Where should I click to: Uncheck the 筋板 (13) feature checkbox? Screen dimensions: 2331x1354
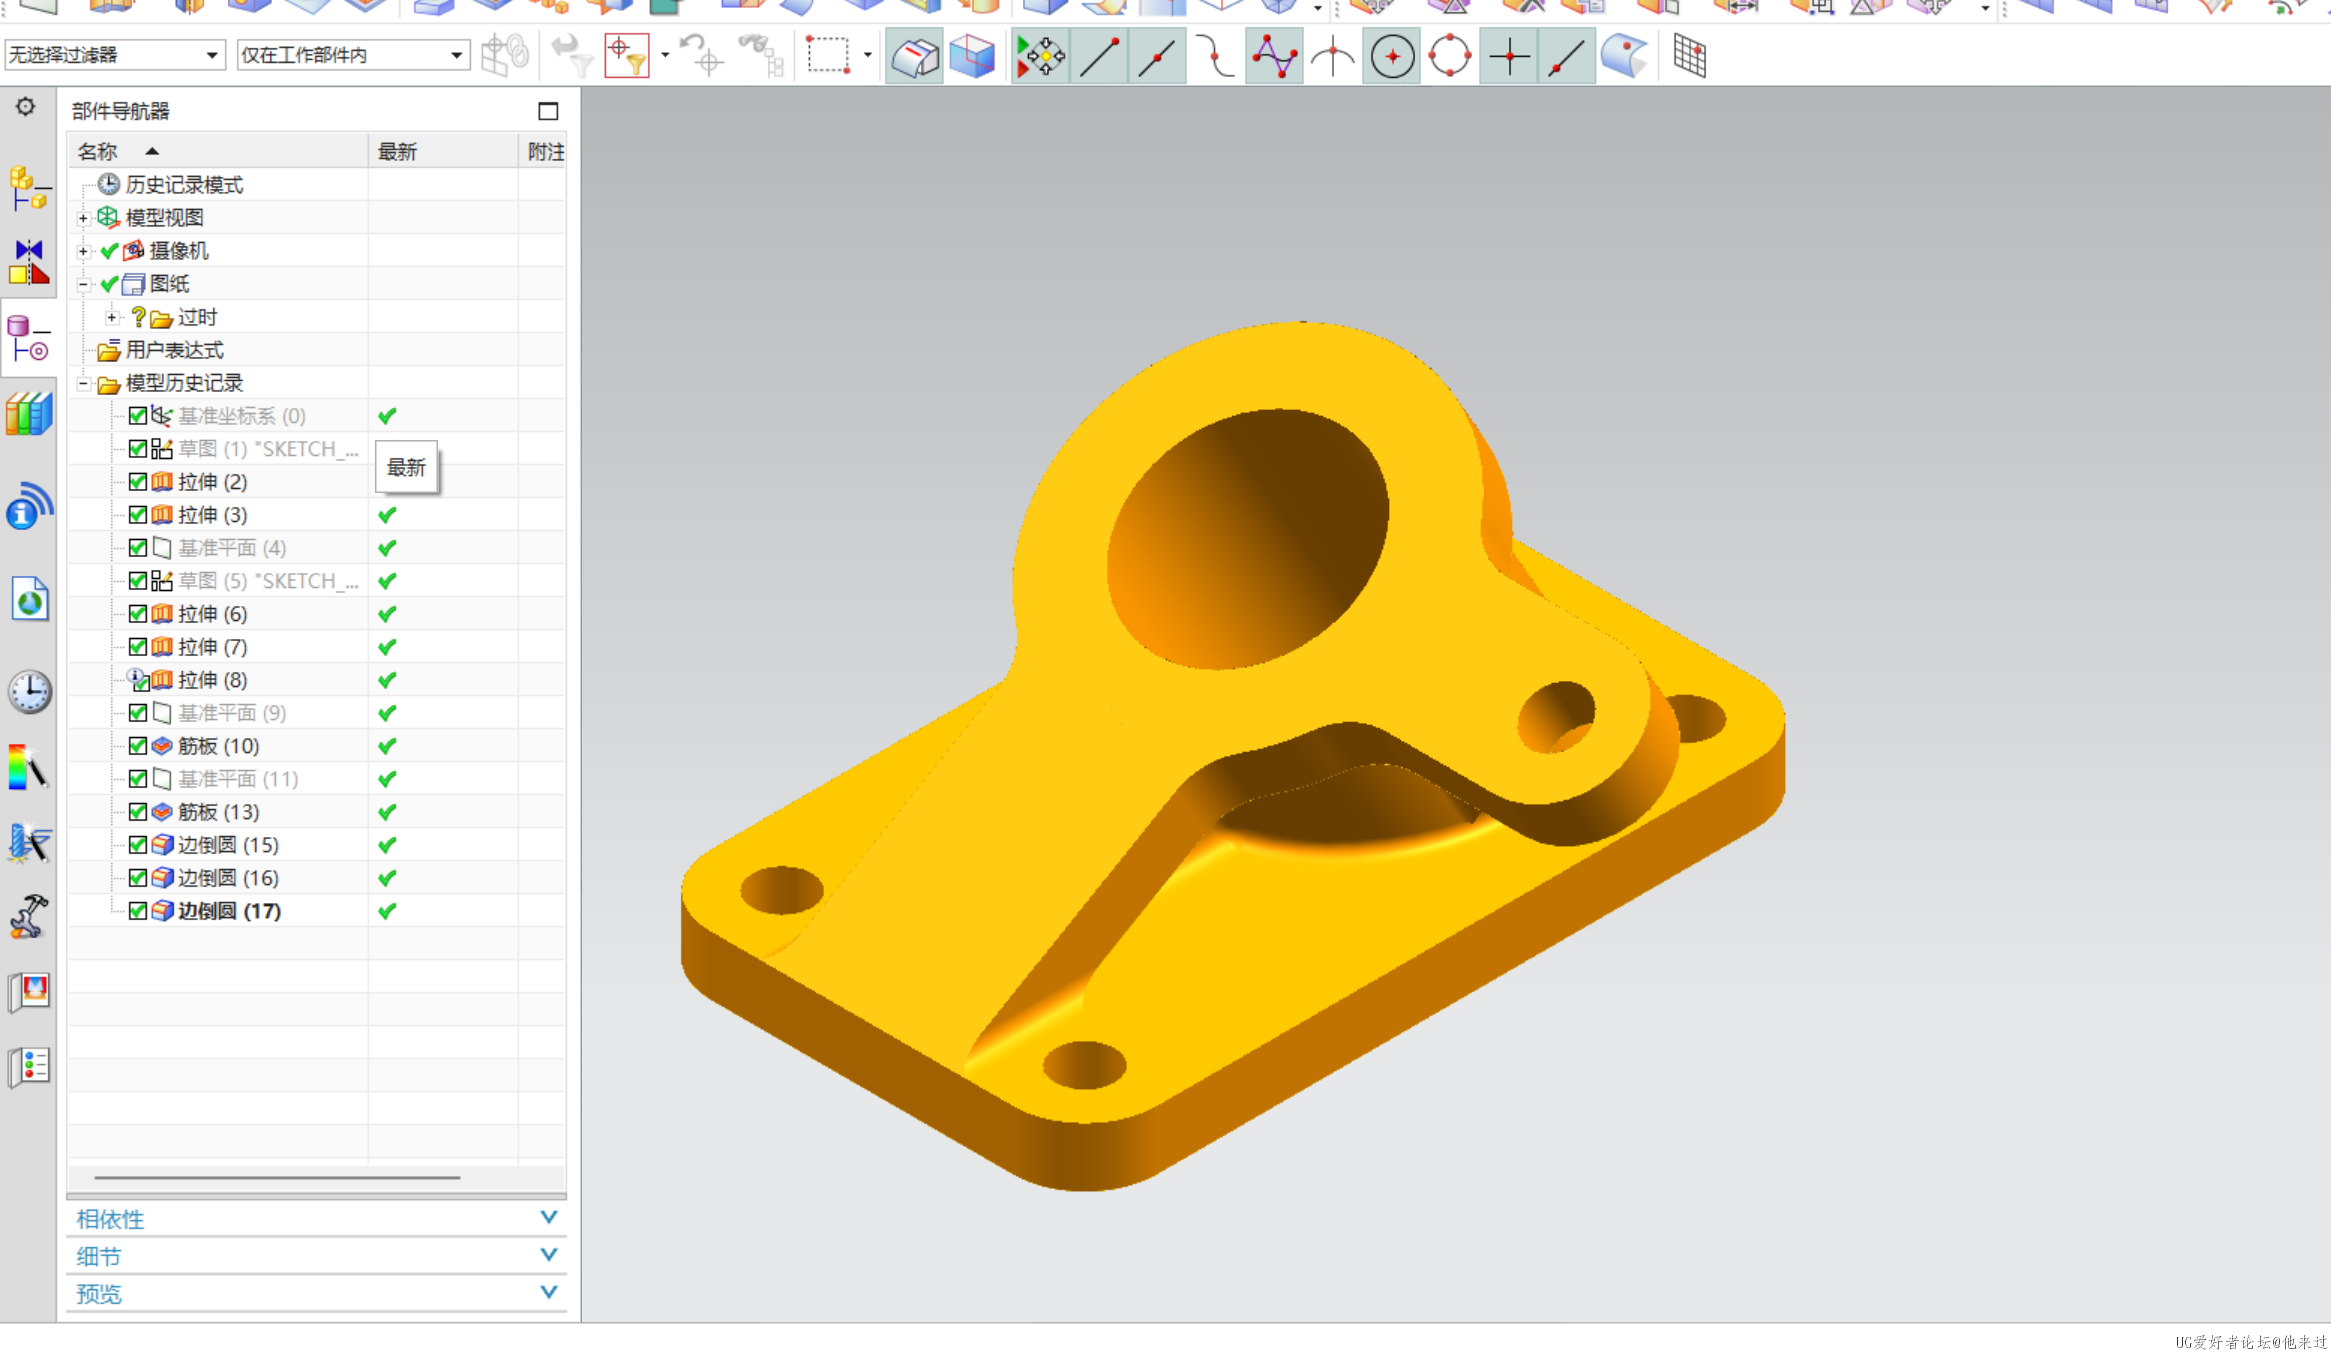[x=138, y=812]
